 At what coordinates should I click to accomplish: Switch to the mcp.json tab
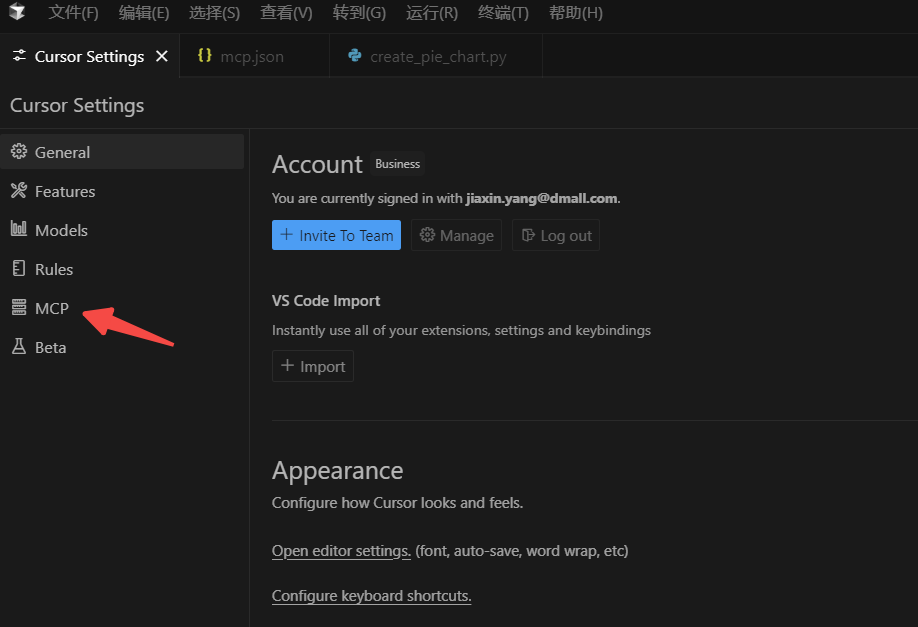(254, 56)
